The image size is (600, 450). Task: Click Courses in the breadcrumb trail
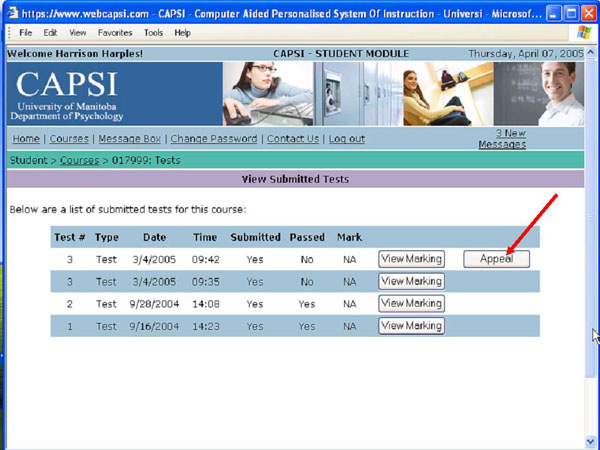point(80,160)
